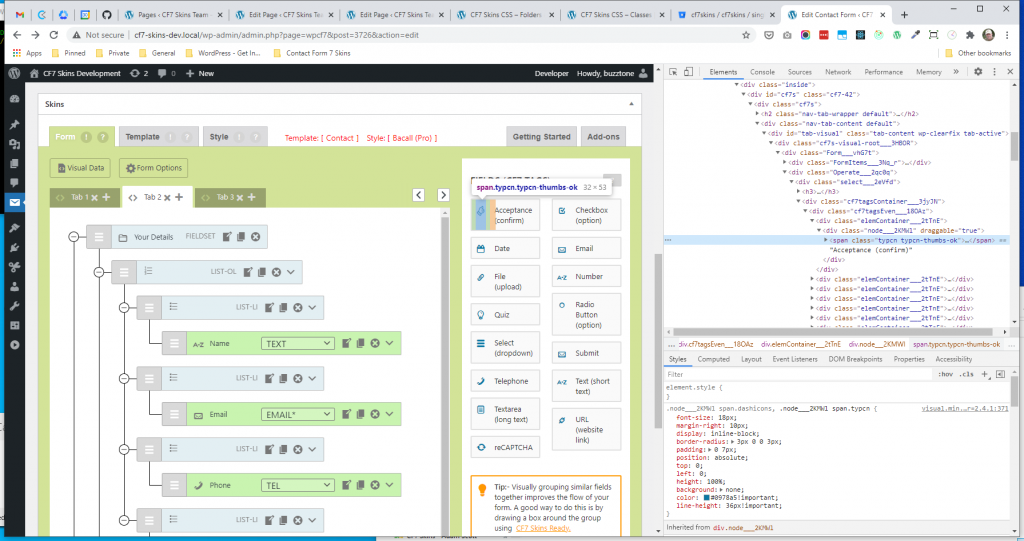This screenshot has height=541, width=1024.
Task: Click the edit icon on Your Details fieldset
Action: click(x=227, y=237)
